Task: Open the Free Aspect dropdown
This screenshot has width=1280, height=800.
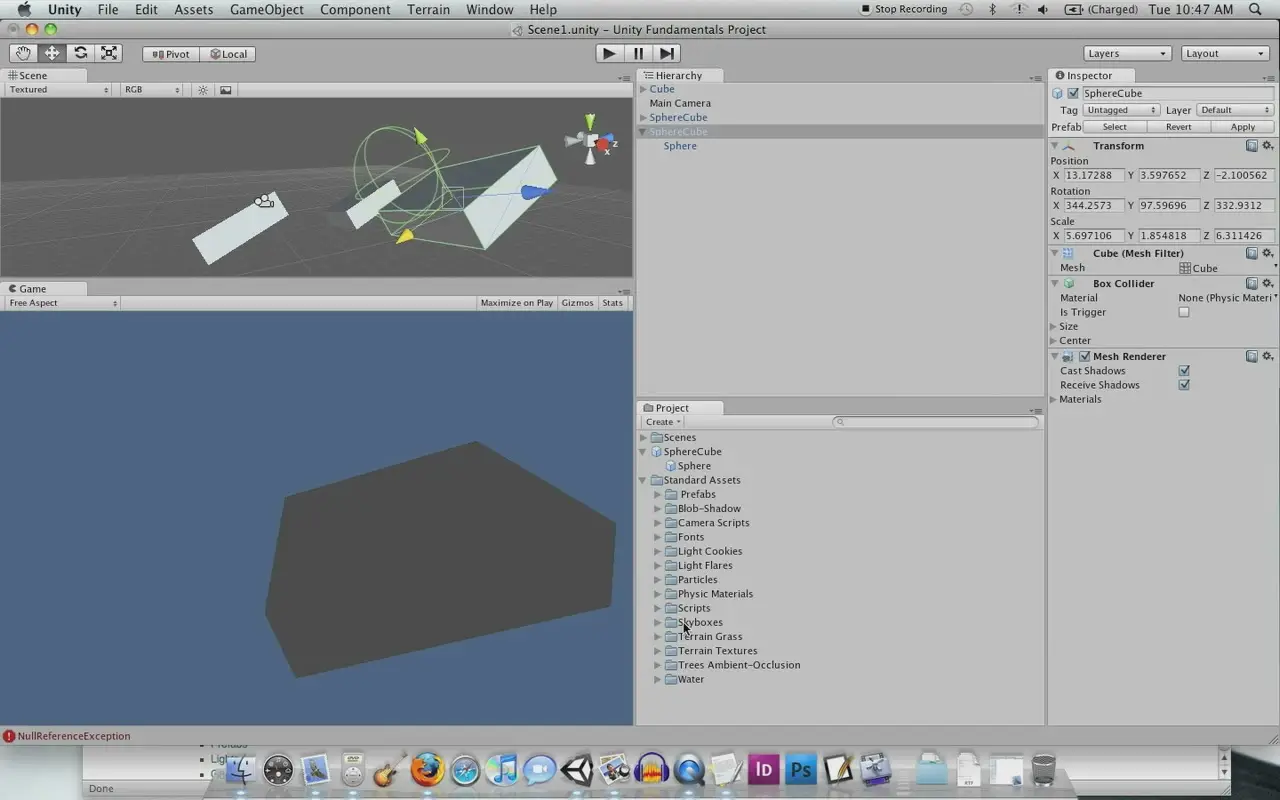Action: [x=63, y=303]
